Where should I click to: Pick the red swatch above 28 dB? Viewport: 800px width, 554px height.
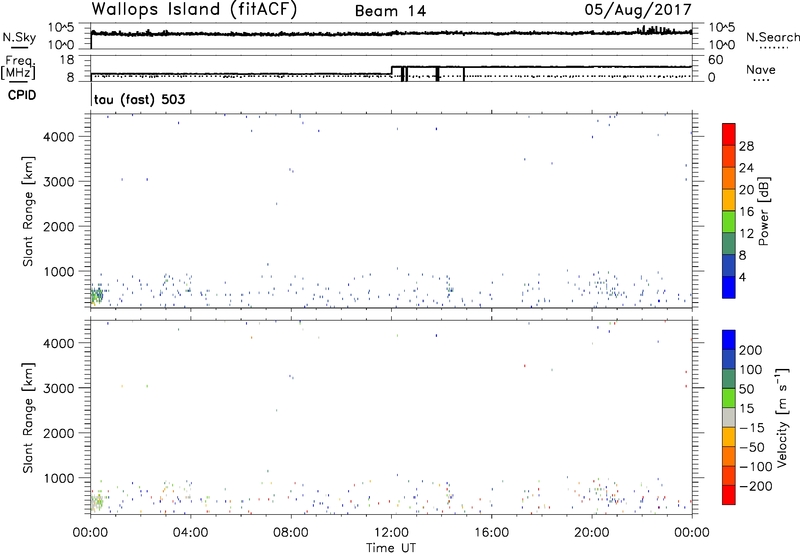pos(729,134)
